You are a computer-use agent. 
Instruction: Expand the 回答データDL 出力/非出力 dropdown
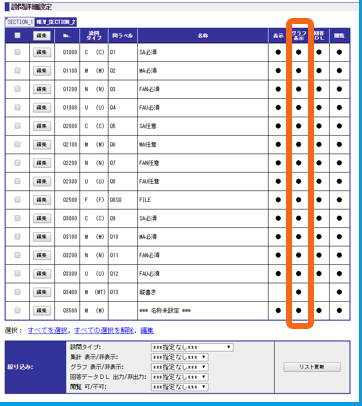click(x=180, y=377)
